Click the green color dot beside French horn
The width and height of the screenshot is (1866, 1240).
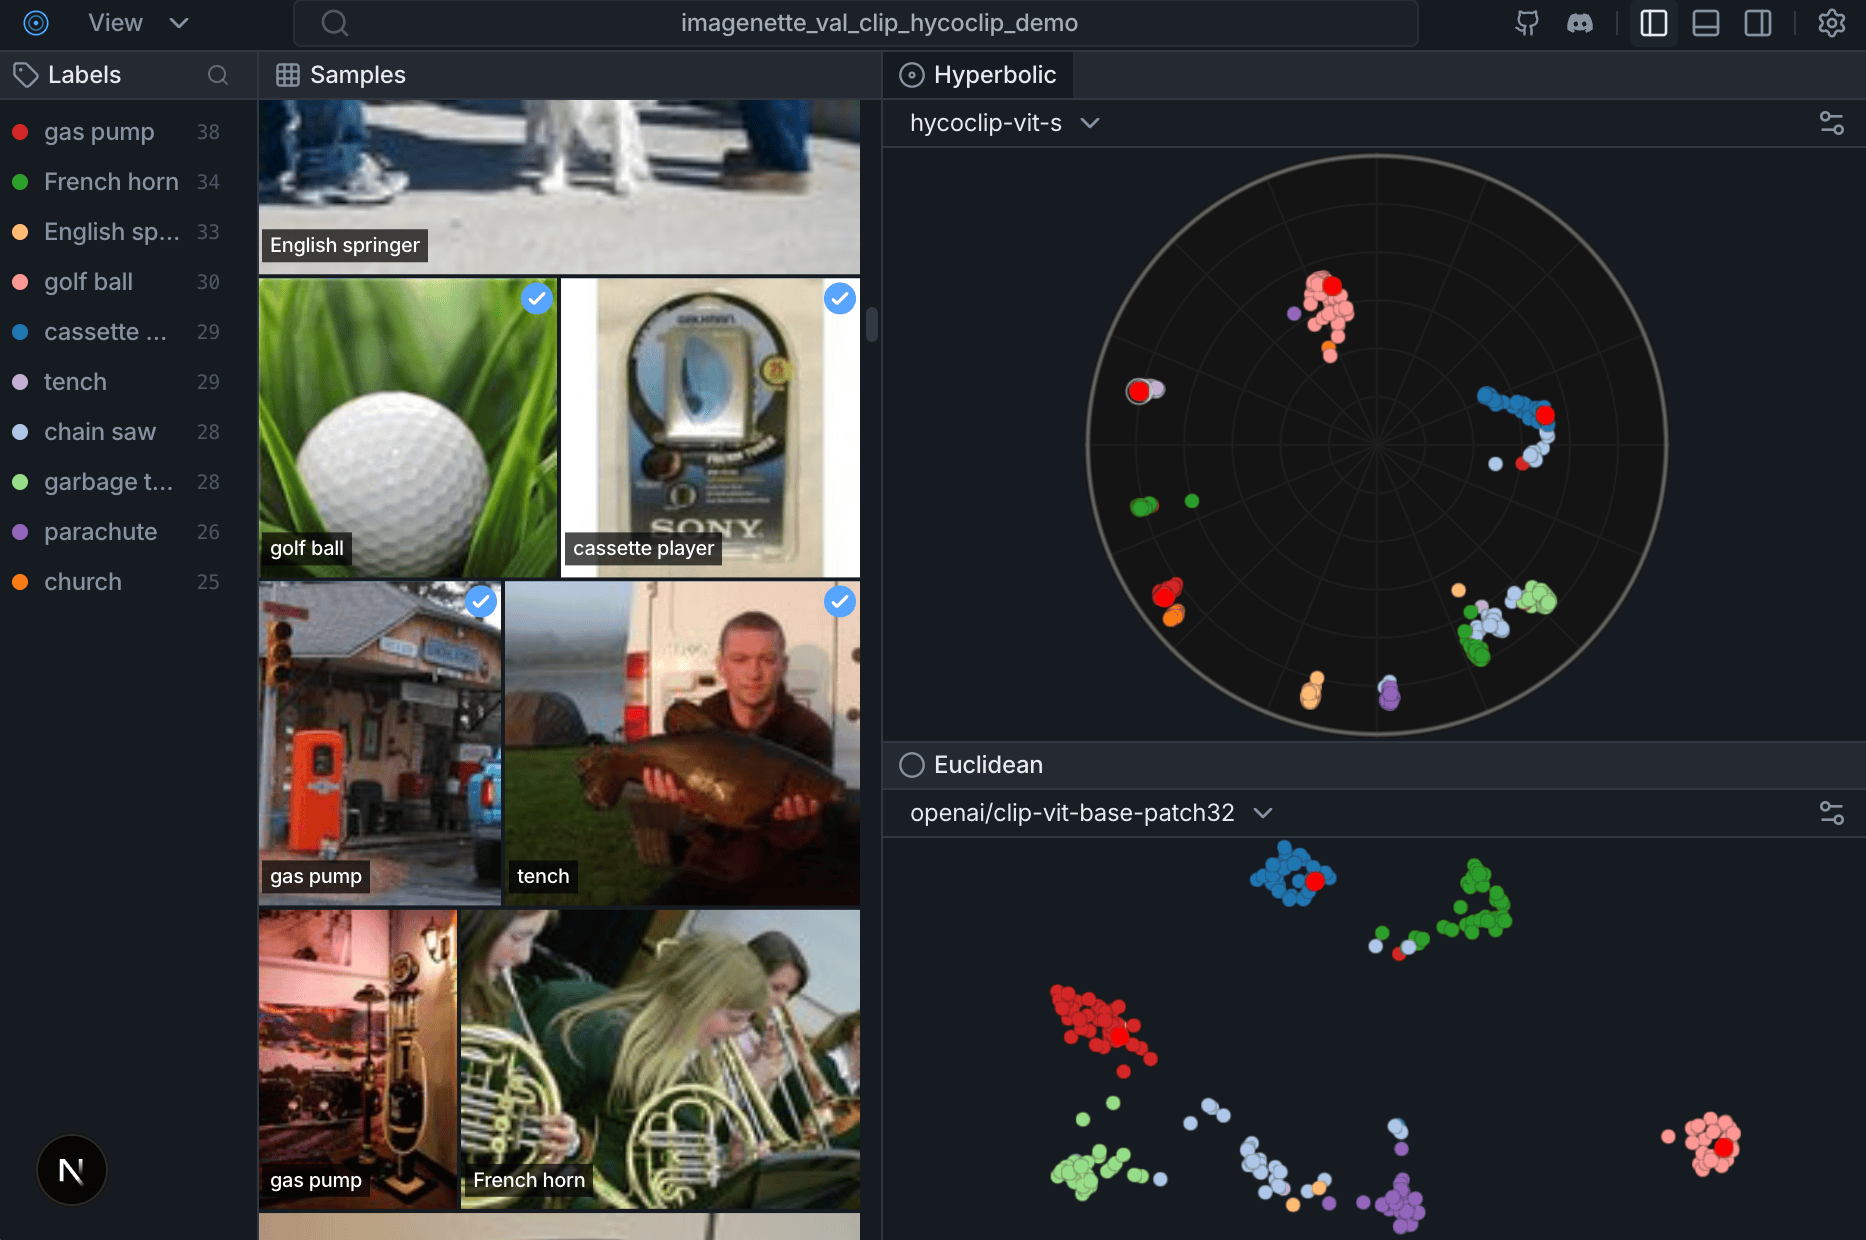19,181
